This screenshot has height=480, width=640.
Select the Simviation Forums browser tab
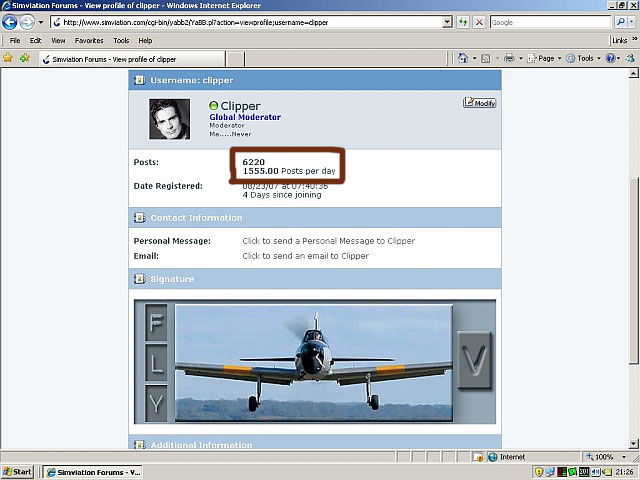point(108,59)
